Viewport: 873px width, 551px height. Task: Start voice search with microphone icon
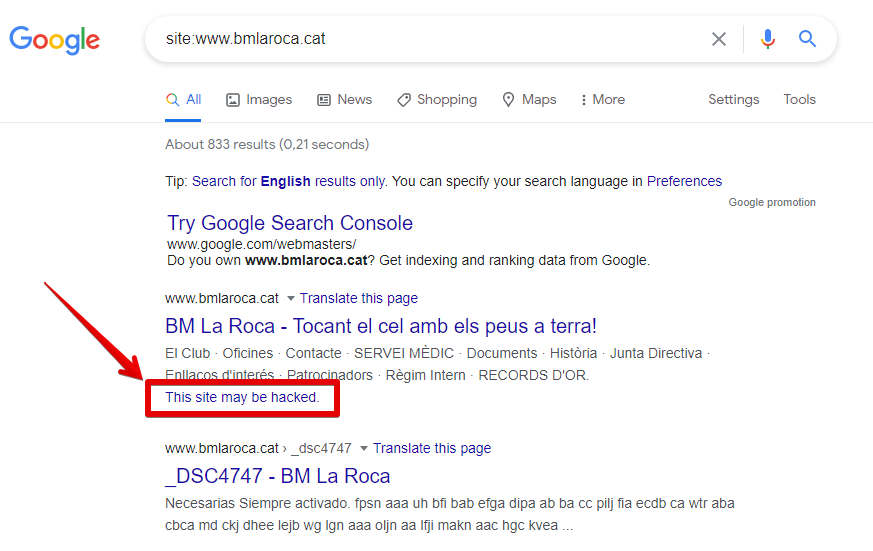click(768, 39)
